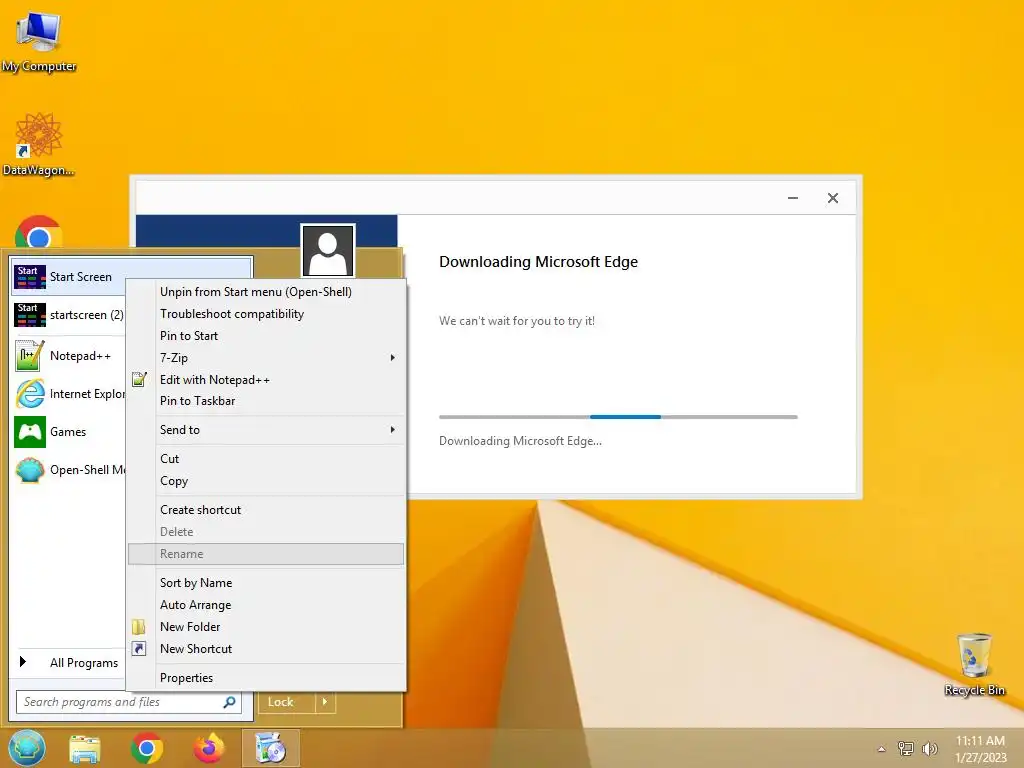
Task: Open the Recycle Bin on desktop
Action: [974, 664]
